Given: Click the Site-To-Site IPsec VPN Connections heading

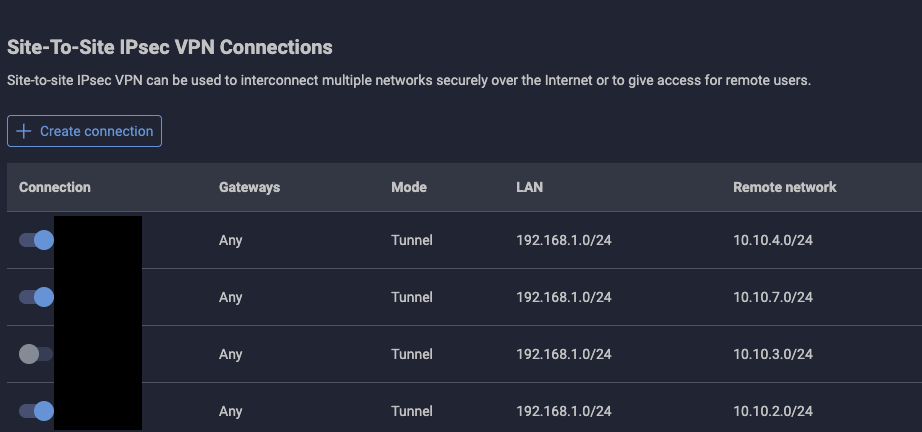Looking at the screenshot, I should point(170,47).
